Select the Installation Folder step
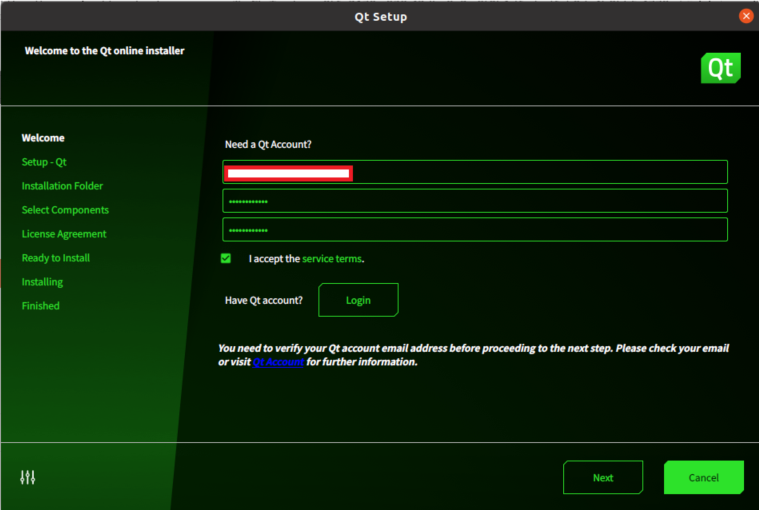759x510 pixels. (x=62, y=186)
